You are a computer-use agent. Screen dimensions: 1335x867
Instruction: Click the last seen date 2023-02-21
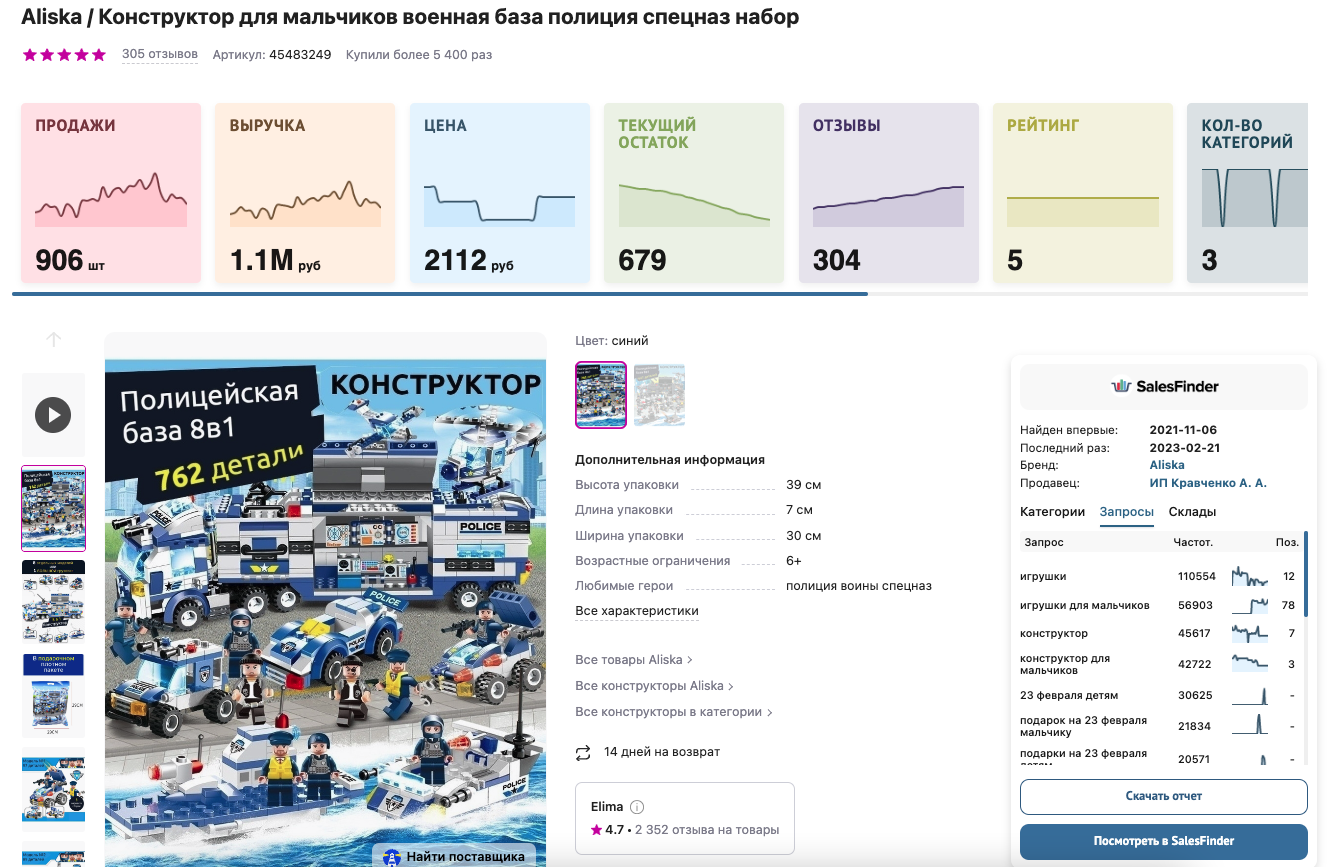pyautogui.click(x=1185, y=448)
